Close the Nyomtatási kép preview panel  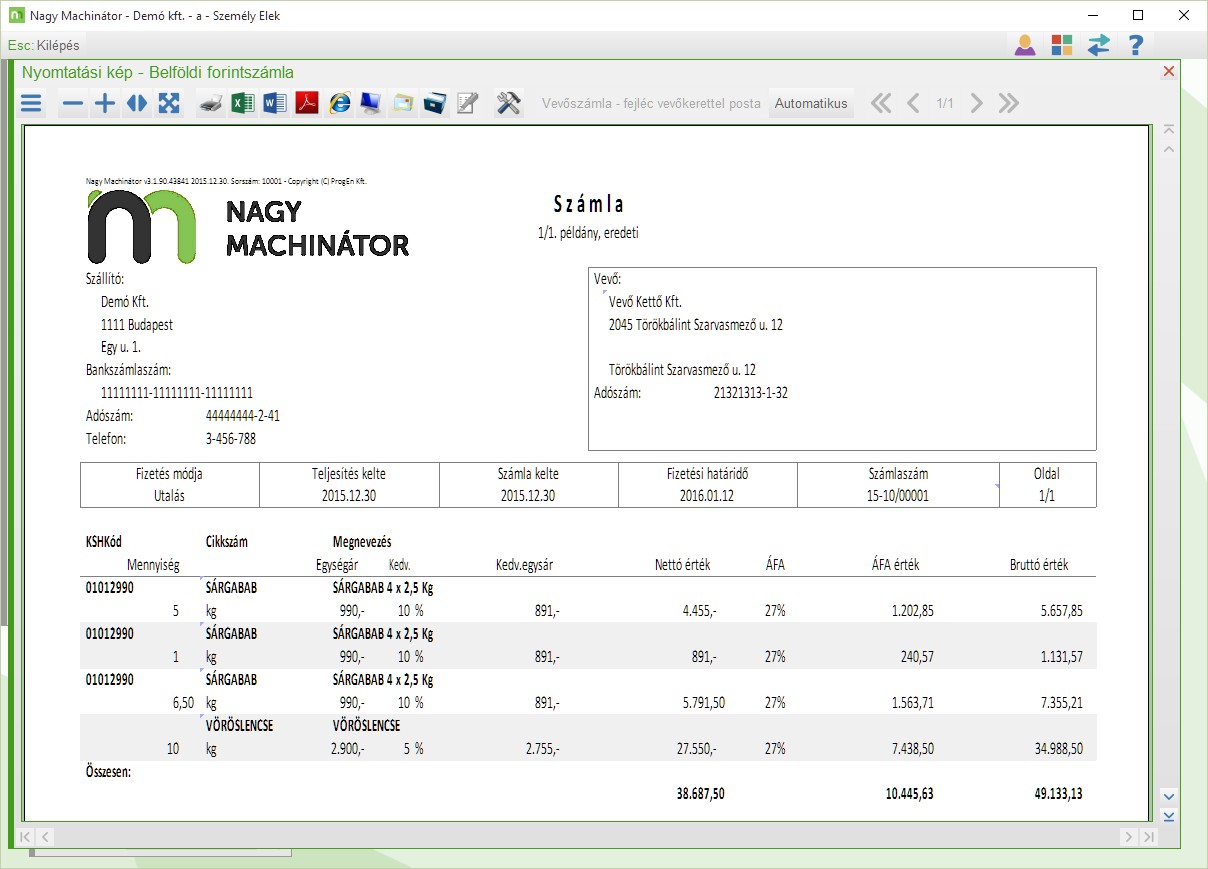click(1168, 72)
